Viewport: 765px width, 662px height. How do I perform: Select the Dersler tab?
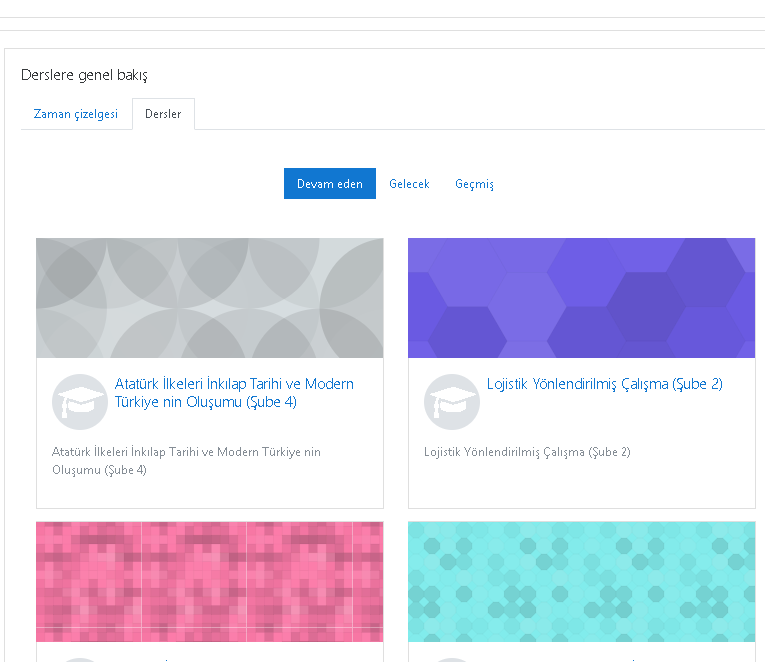pos(163,114)
